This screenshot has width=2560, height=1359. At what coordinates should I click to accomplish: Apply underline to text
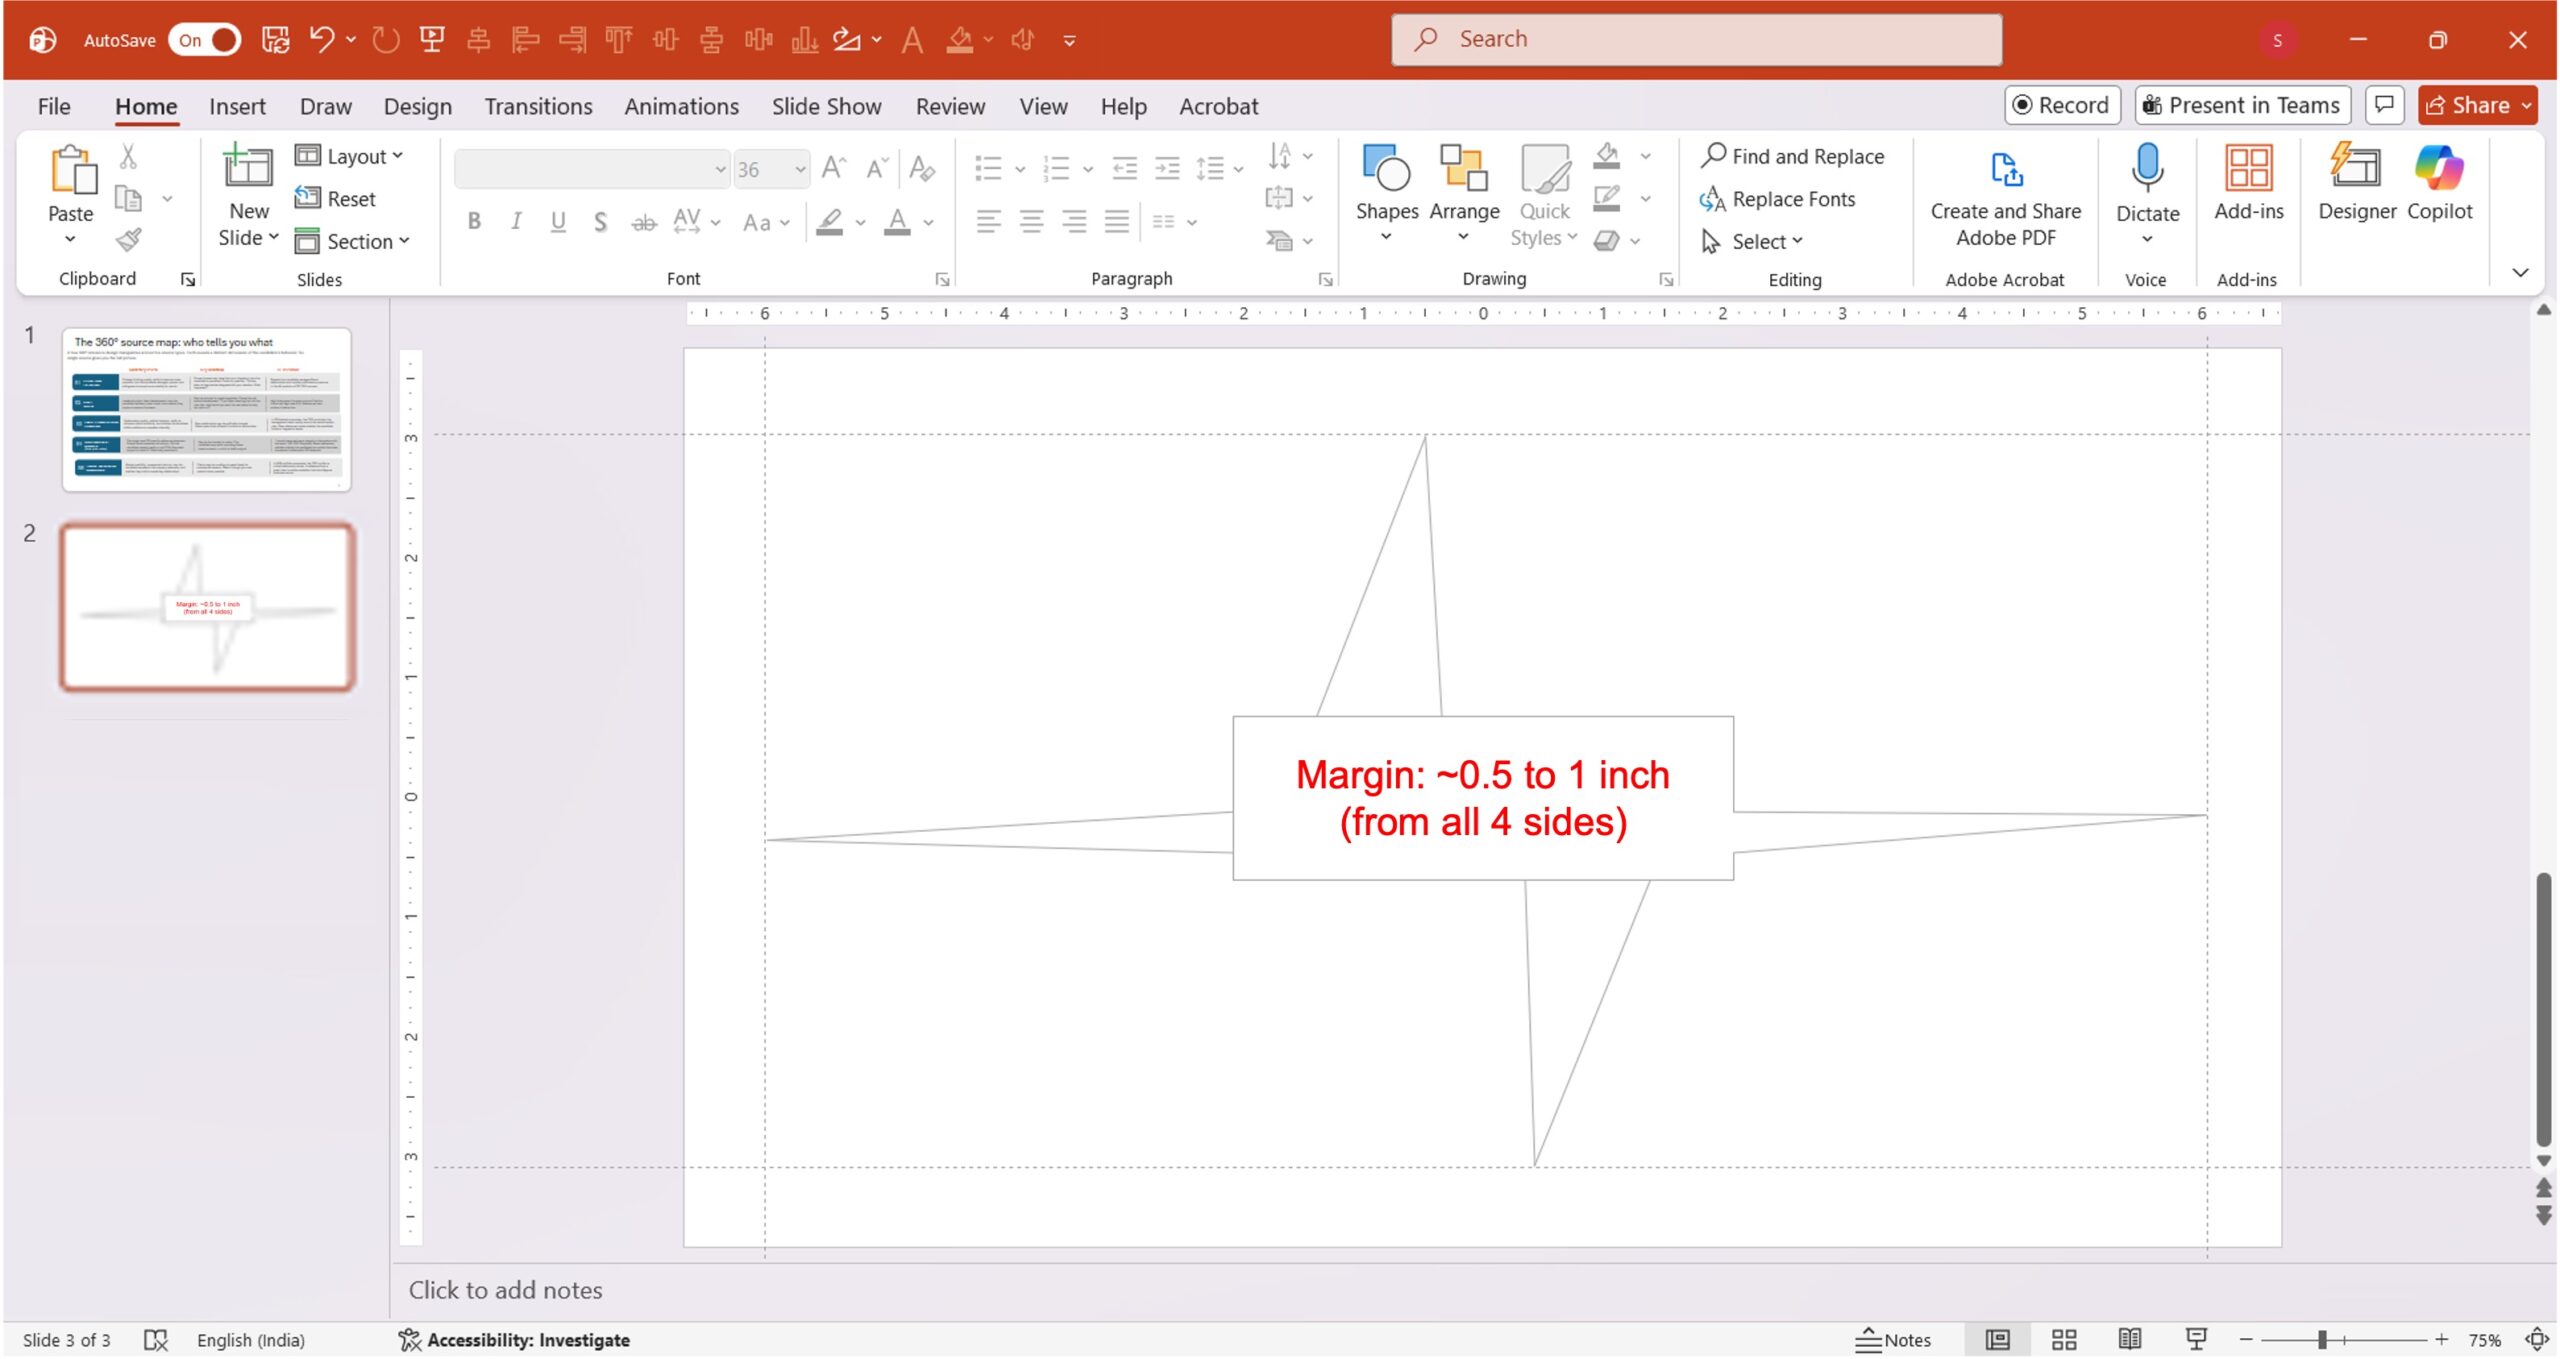[x=557, y=222]
